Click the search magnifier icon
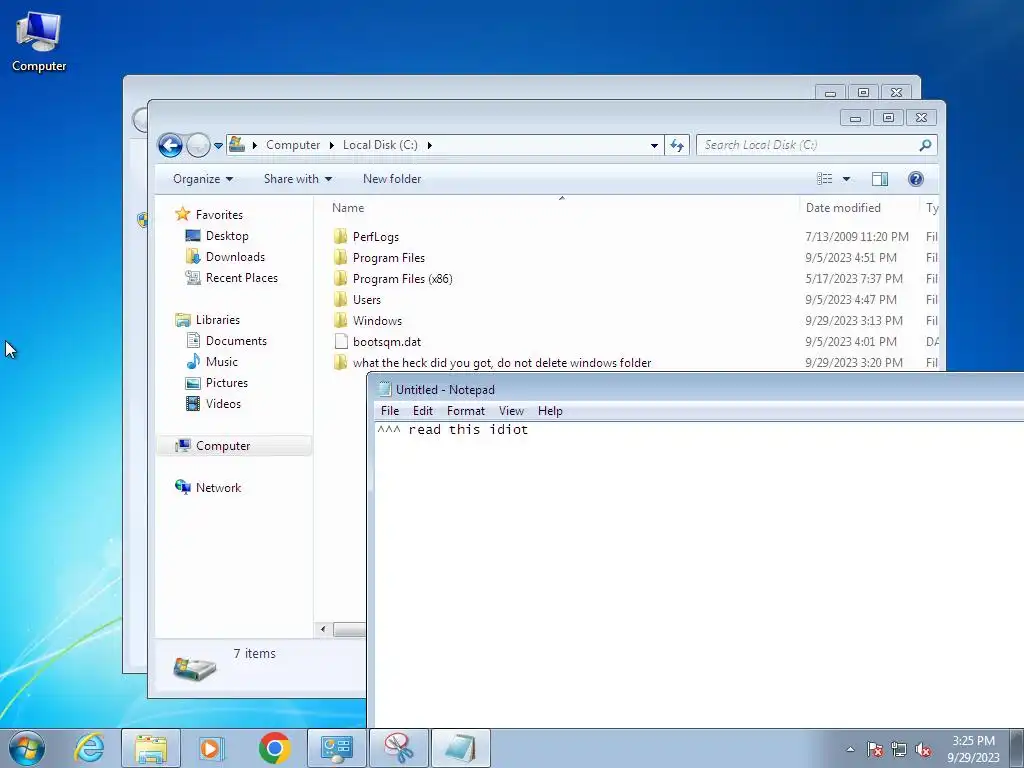 pyautogui.click(x=925, y=145)
